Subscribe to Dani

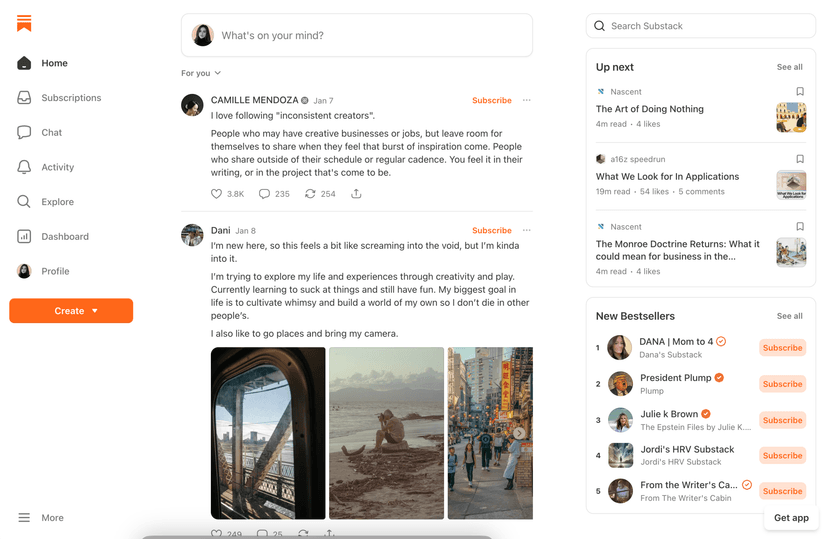[x=492, y=230]
